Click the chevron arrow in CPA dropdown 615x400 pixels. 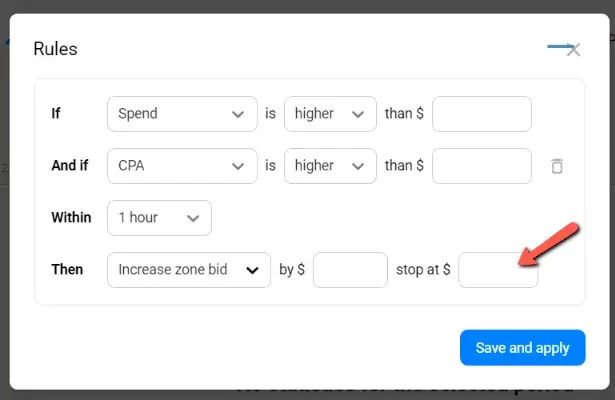(x=238, y=166)
